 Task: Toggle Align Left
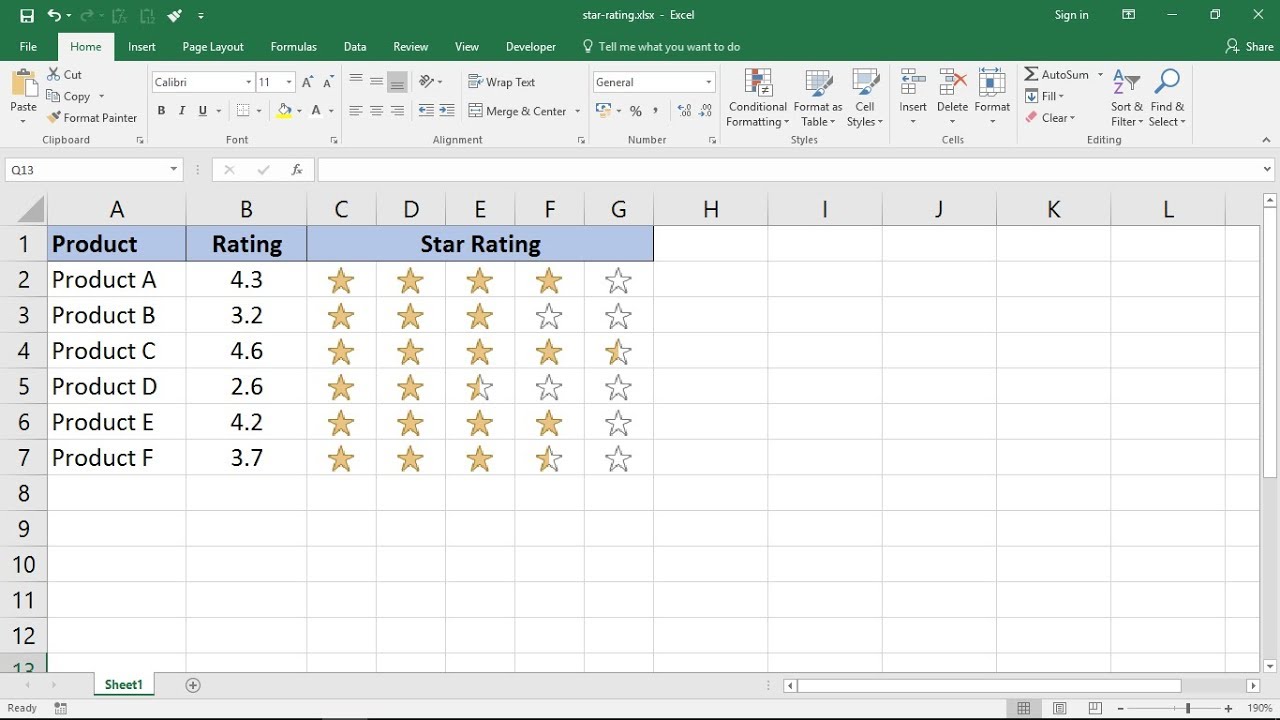[x=356, y=111]
